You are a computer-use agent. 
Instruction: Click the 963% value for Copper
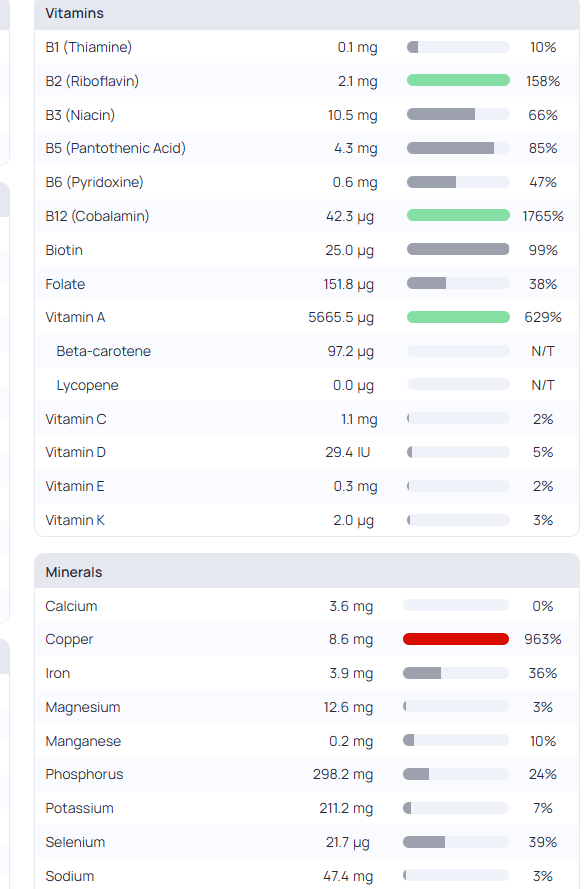543,640
